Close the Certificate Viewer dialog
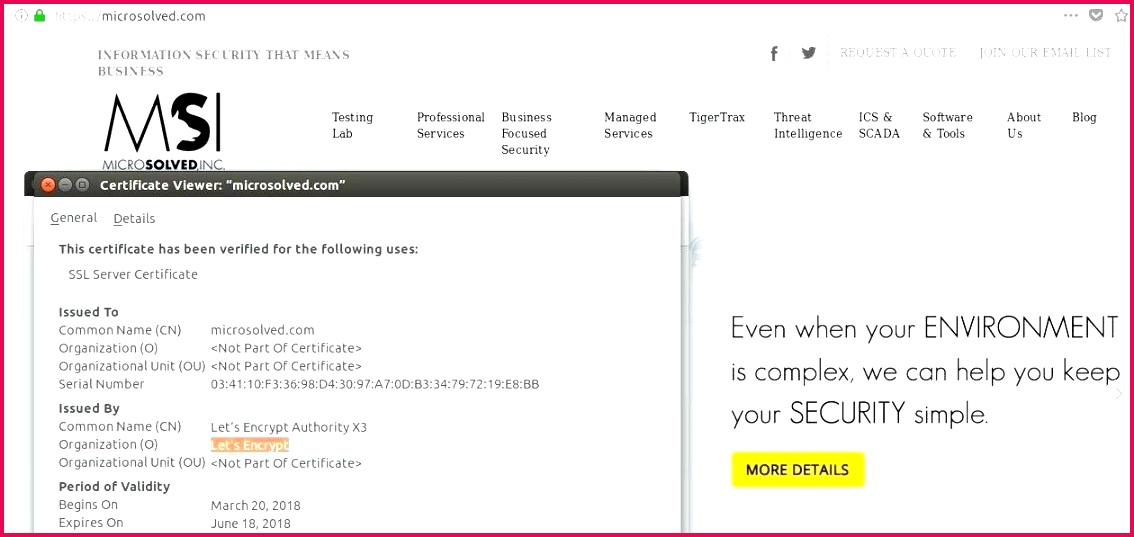This screenshot has height=537, width=1134. pyautogui.click(x=48, y=185)
